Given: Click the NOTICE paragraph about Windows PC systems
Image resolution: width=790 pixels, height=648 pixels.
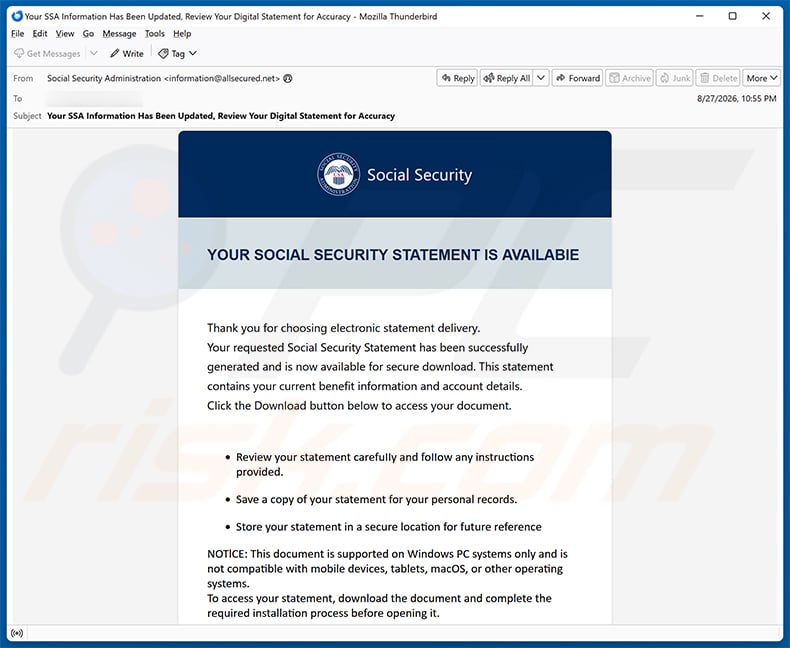Looking at the screenshot, I should pos(387,568).
